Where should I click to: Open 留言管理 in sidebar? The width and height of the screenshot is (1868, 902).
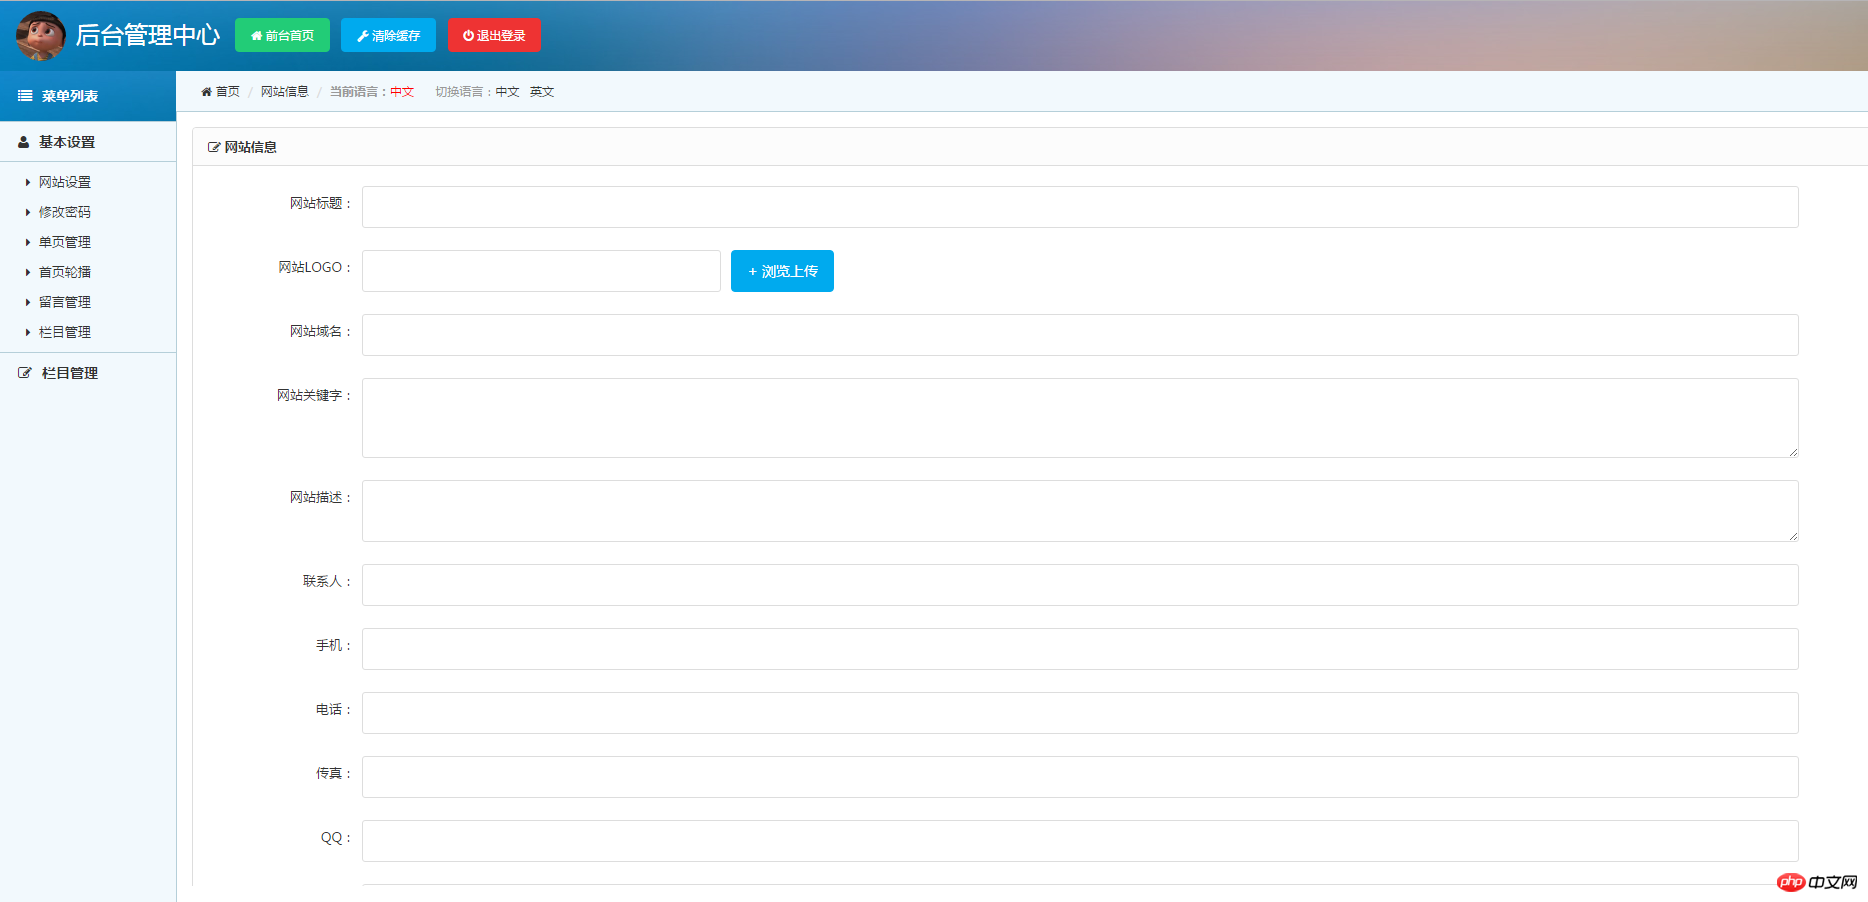coord(65,302)
